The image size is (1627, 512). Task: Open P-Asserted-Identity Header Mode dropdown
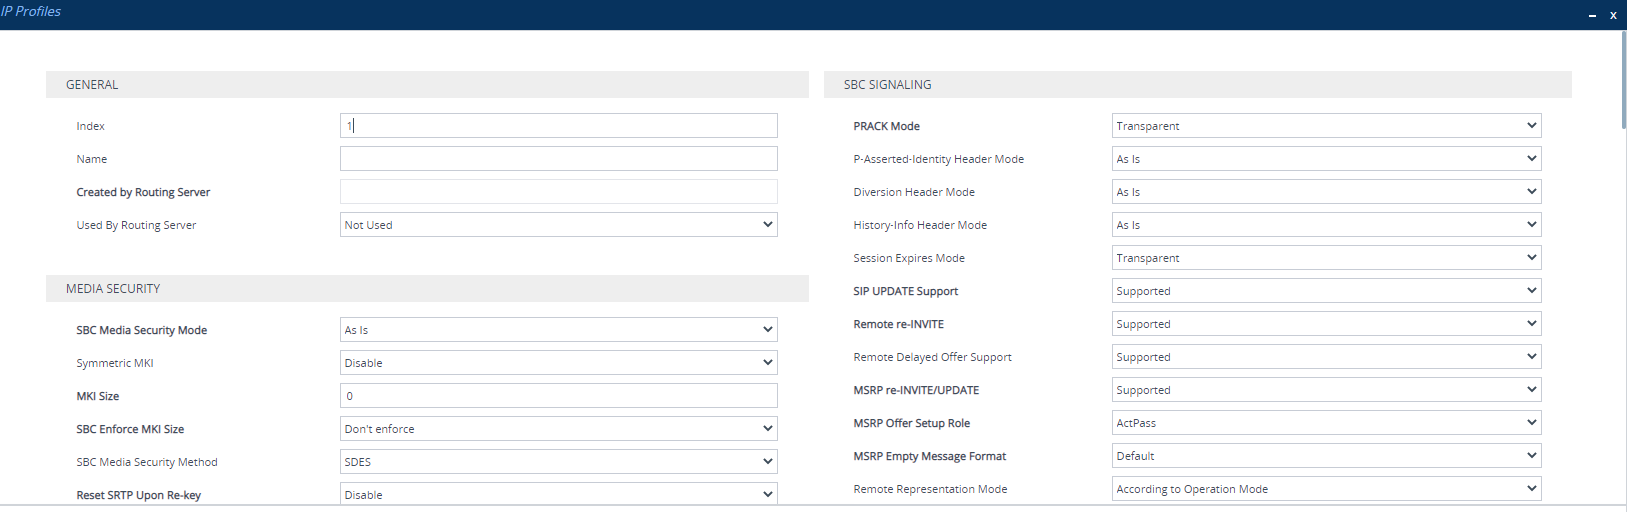pos(1326,159)
